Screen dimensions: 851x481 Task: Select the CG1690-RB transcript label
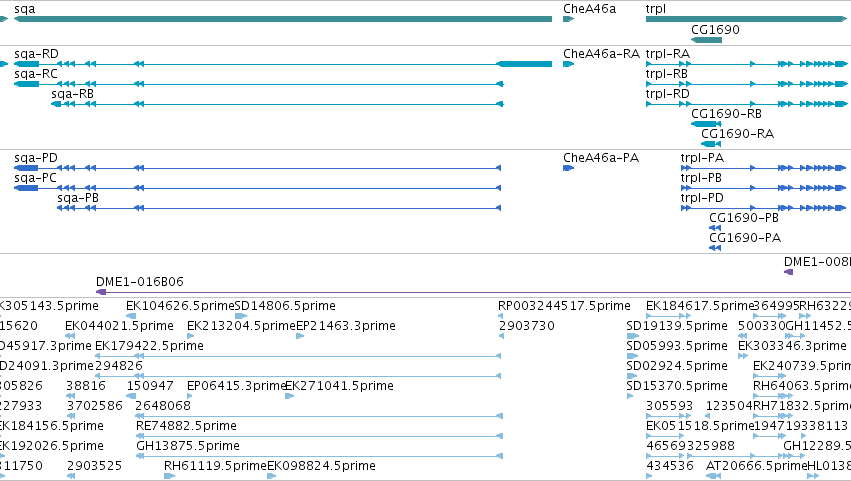tap(726, 114)
